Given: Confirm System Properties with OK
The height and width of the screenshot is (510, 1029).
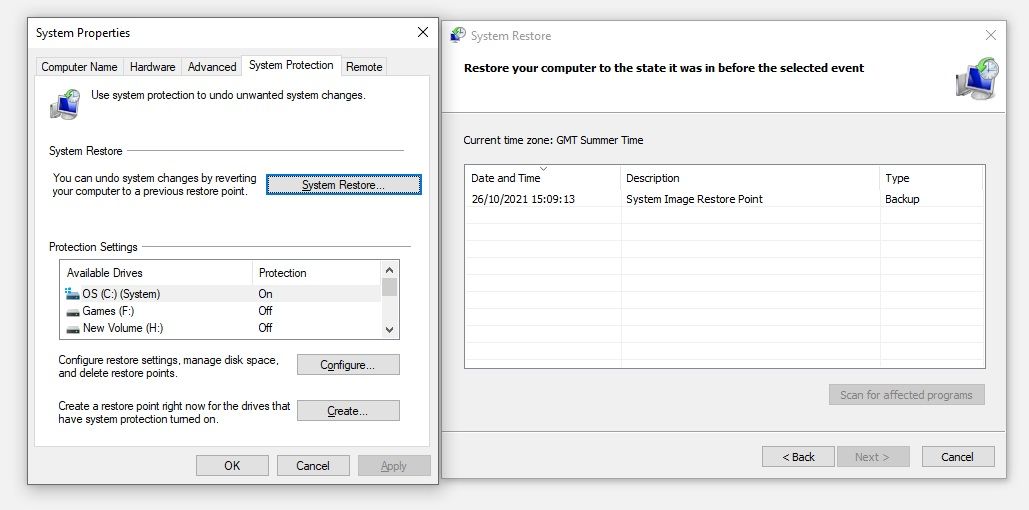Looking at the screenshot, I should (232, 465).
